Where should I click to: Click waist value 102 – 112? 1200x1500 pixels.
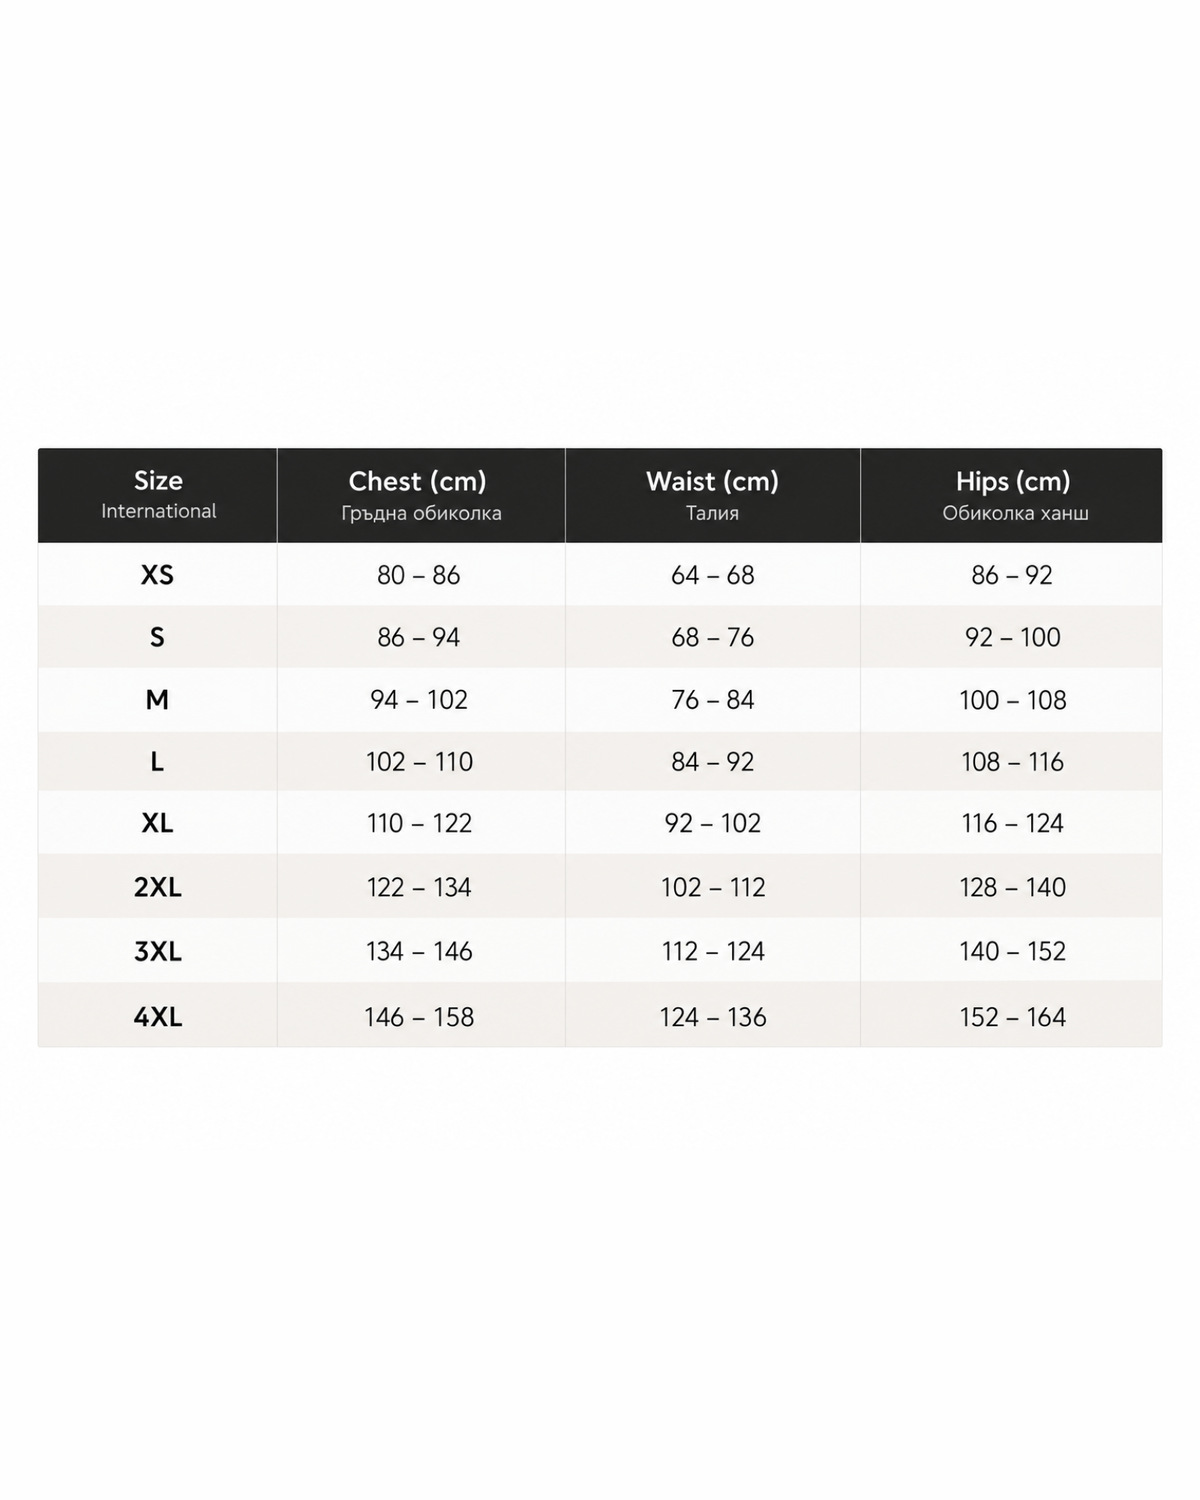pyautogui.click(x=713, y=887)
